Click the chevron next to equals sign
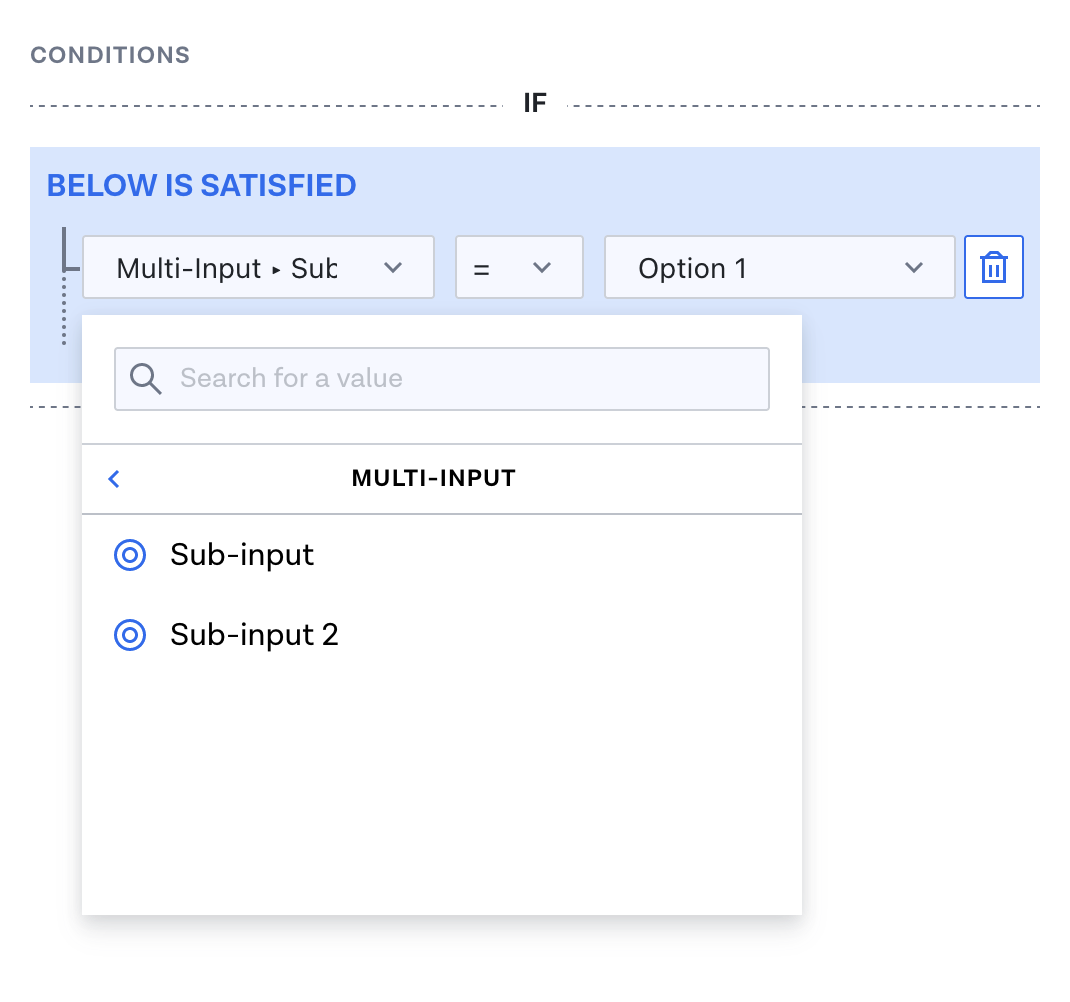Viewport: 1070px width, 1002px height. [542, 268]
